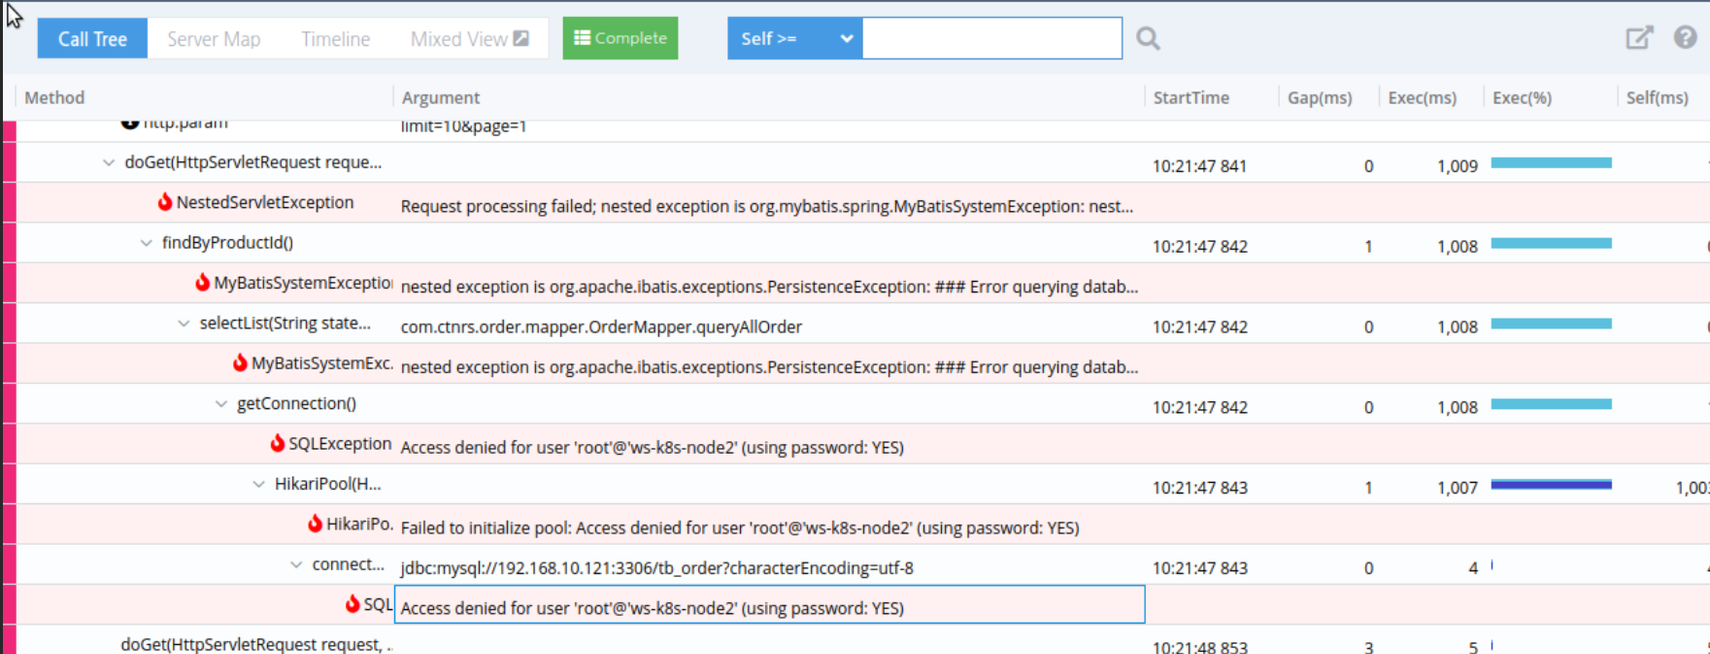Switch to the Server Map tab
Viewport: 1710px width, 654px height.
[x=214, y=39]
